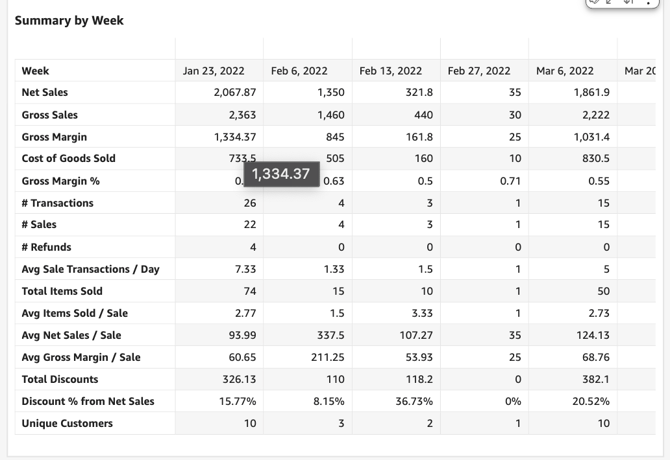The height and width of the screenshot is (460, 670).
Task: Click the Total Discounts row label
Action: (60, 379)
